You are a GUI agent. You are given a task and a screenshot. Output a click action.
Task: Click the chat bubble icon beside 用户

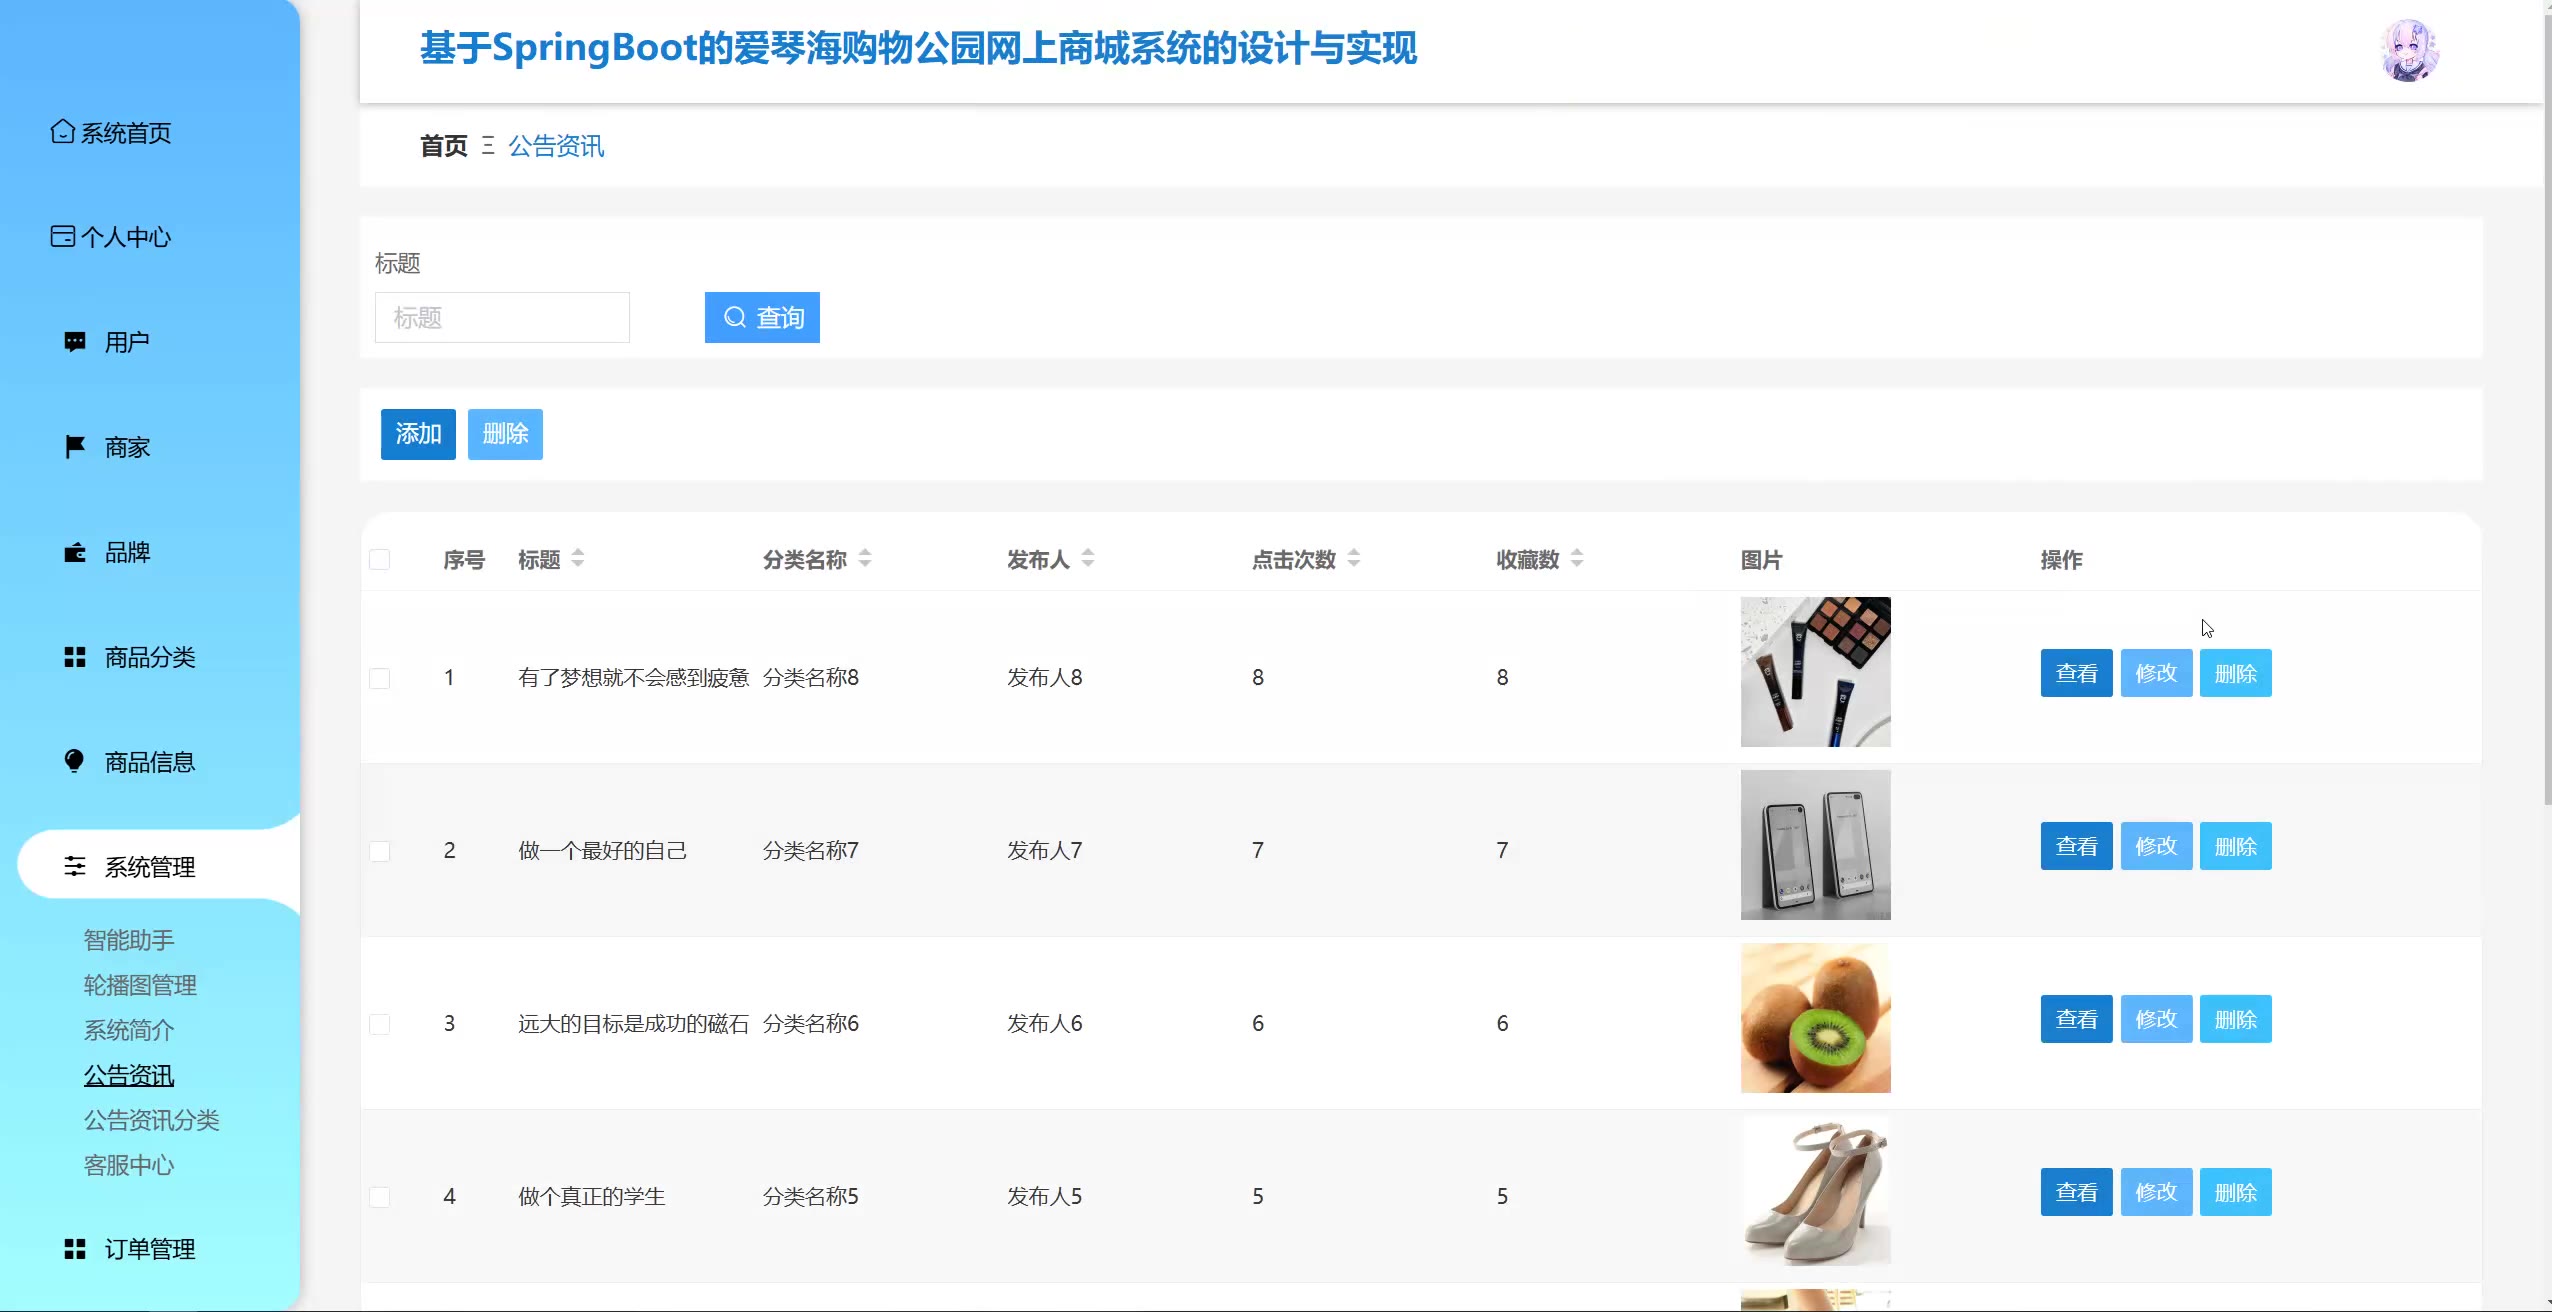(75, 342)
